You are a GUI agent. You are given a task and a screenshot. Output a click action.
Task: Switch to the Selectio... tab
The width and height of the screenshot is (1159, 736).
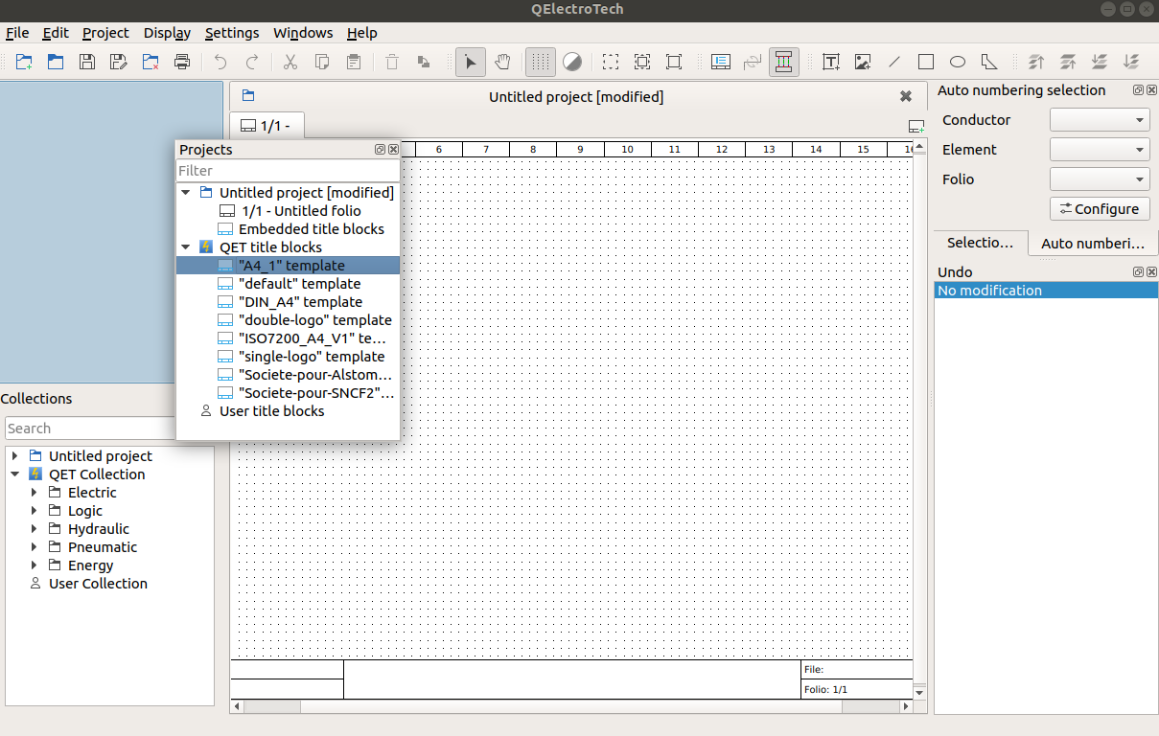pyautogui.click(x=980, y=242)
